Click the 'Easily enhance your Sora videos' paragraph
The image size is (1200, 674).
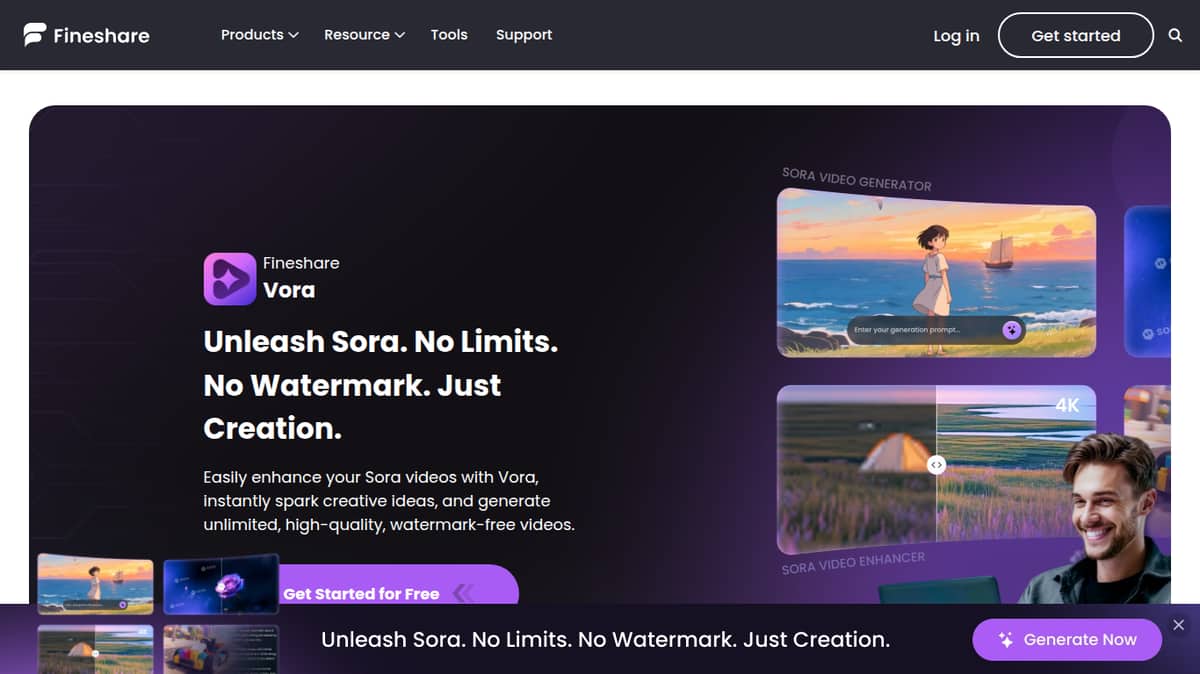(389, 501)
